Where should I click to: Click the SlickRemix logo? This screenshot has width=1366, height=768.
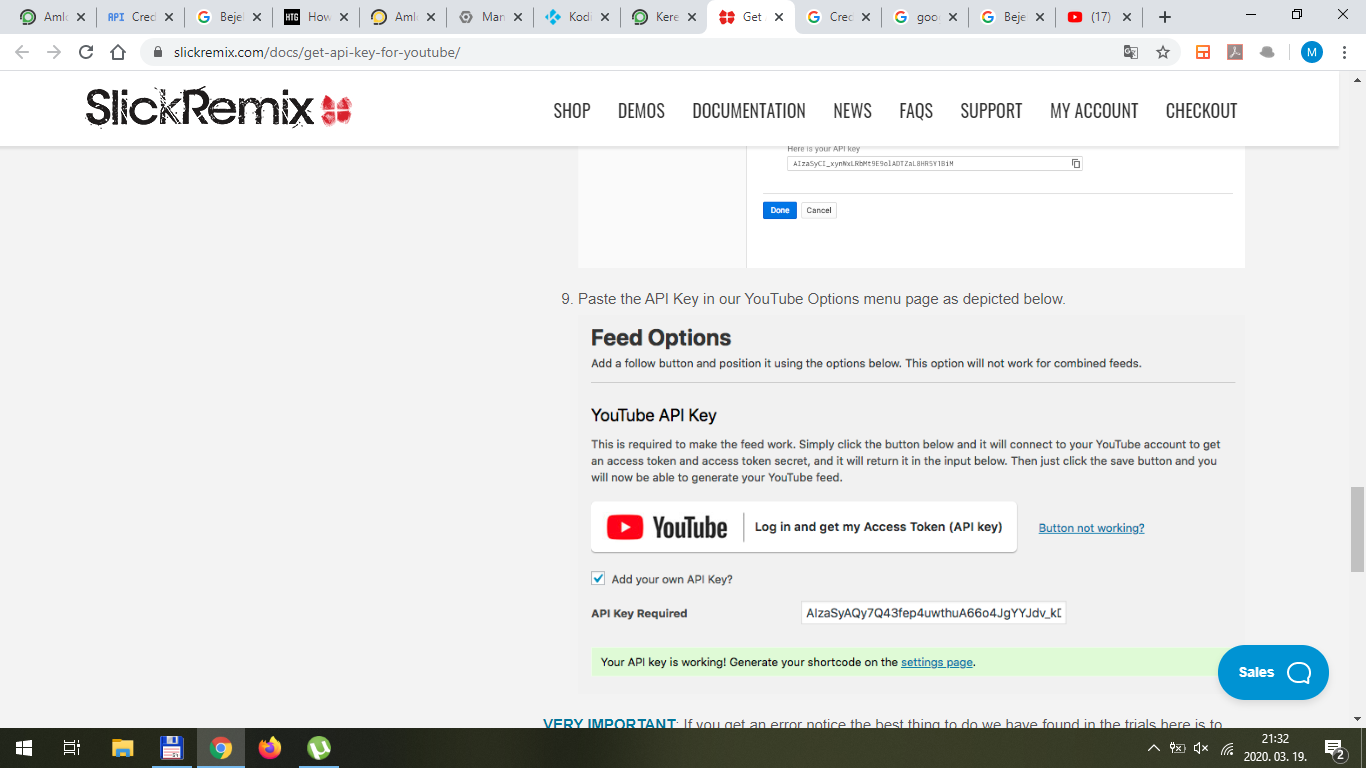pyautogui.click(x=218, y=109)
